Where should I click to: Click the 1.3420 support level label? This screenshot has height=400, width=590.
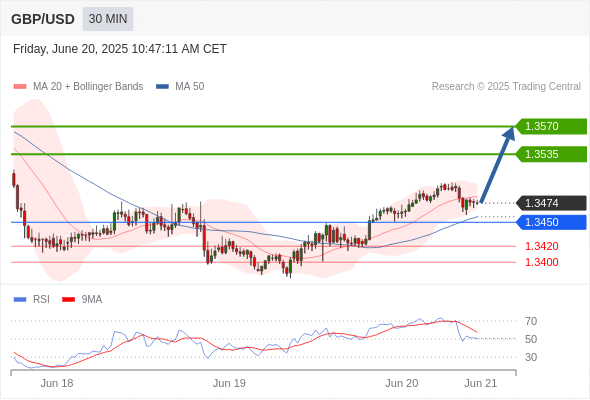tap(541, 246)
